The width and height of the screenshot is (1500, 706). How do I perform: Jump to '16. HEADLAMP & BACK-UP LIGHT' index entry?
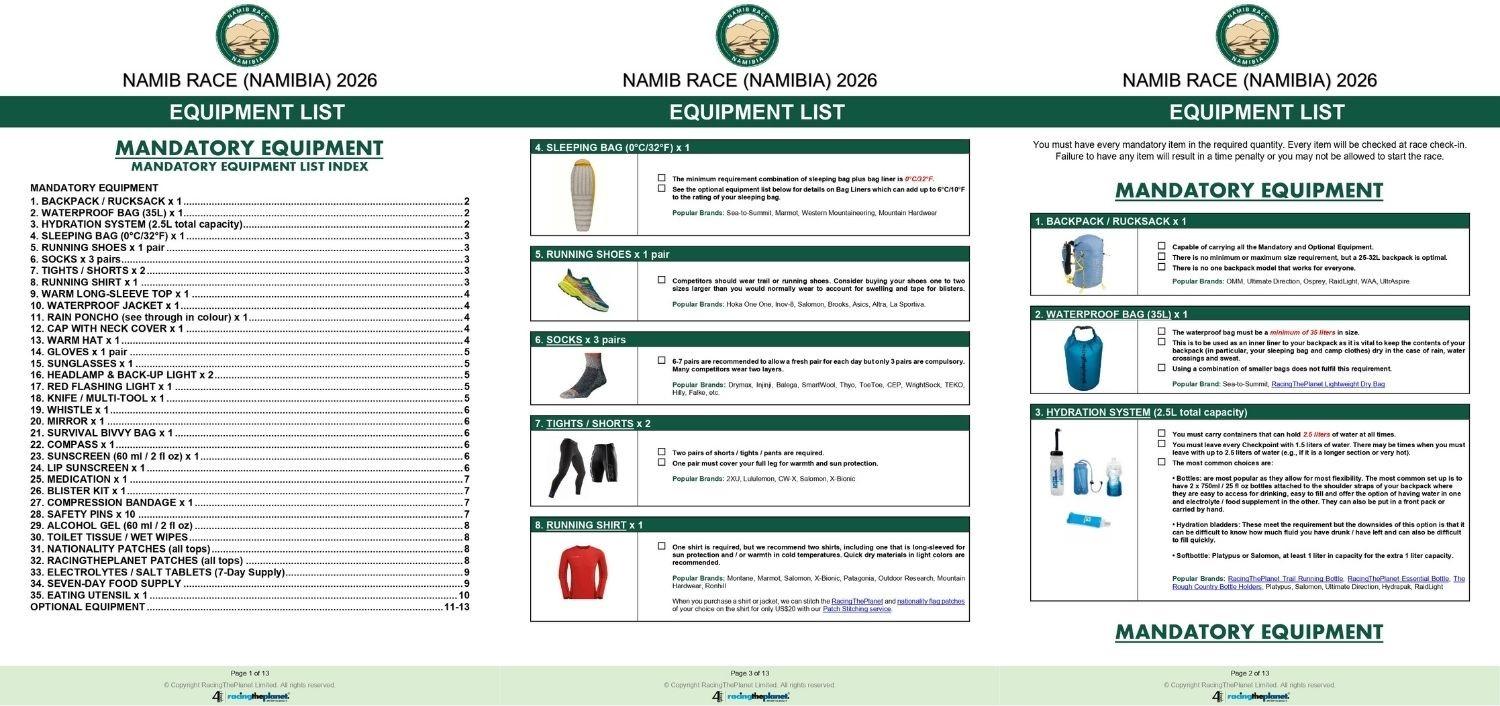[122, 375]
